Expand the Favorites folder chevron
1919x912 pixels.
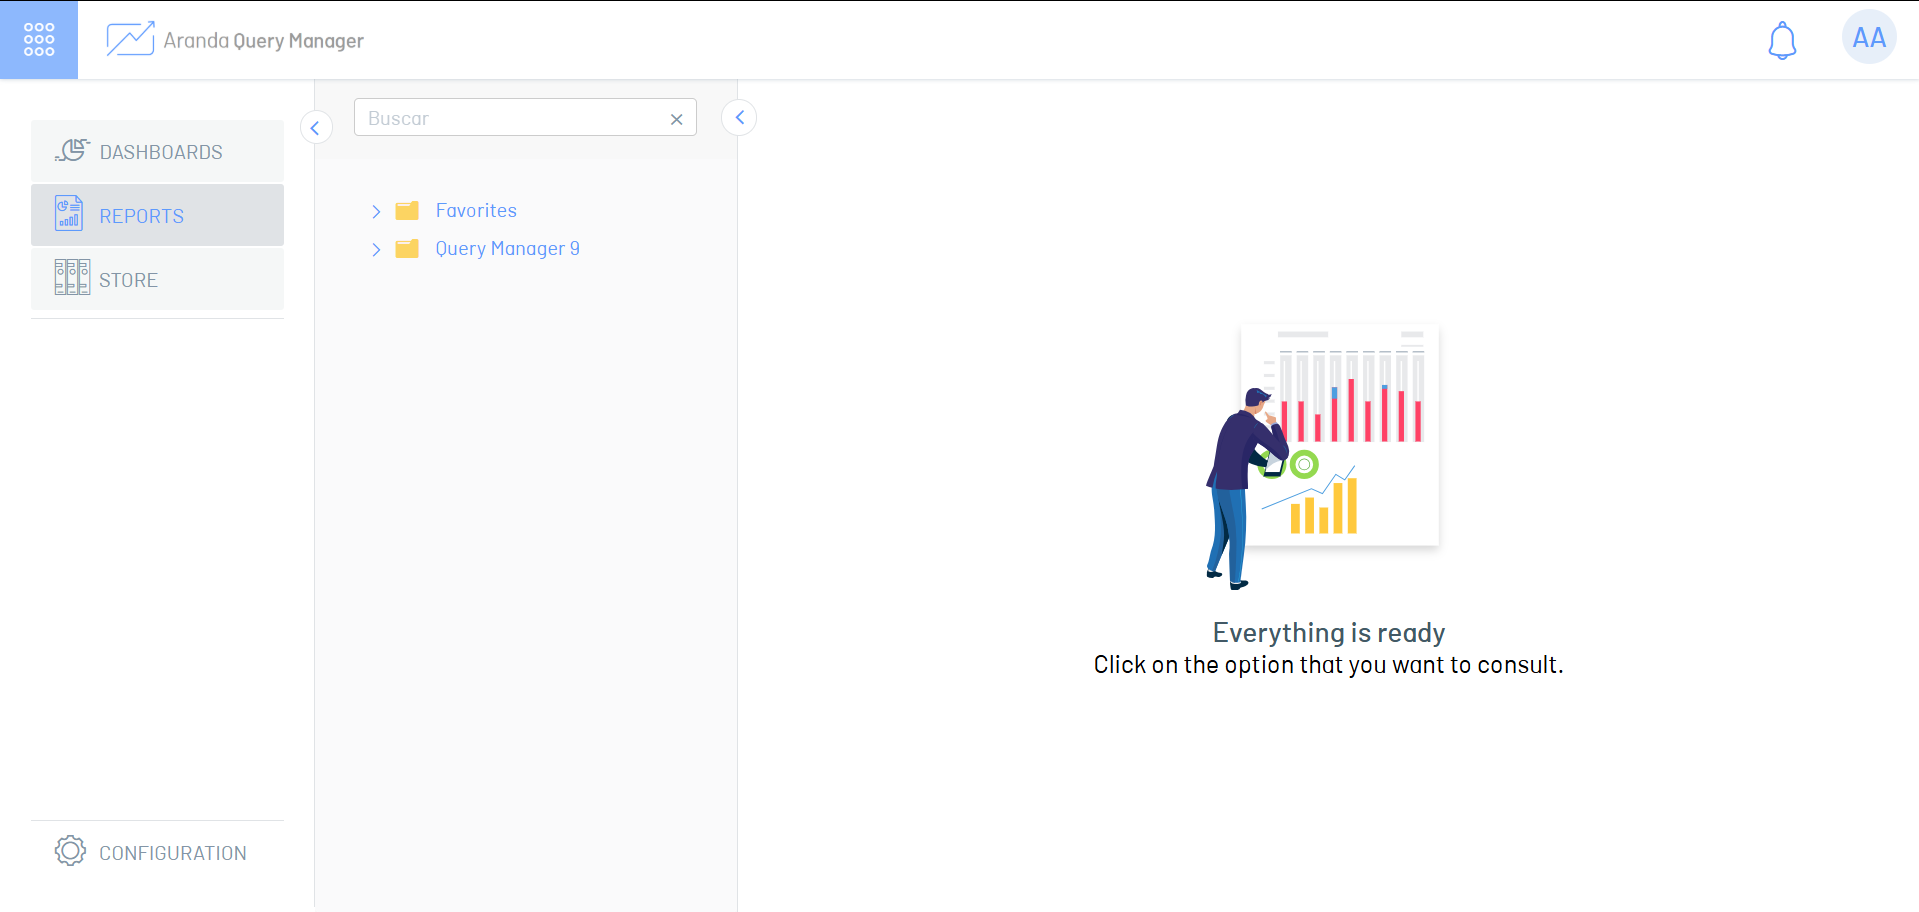[376, 211]
